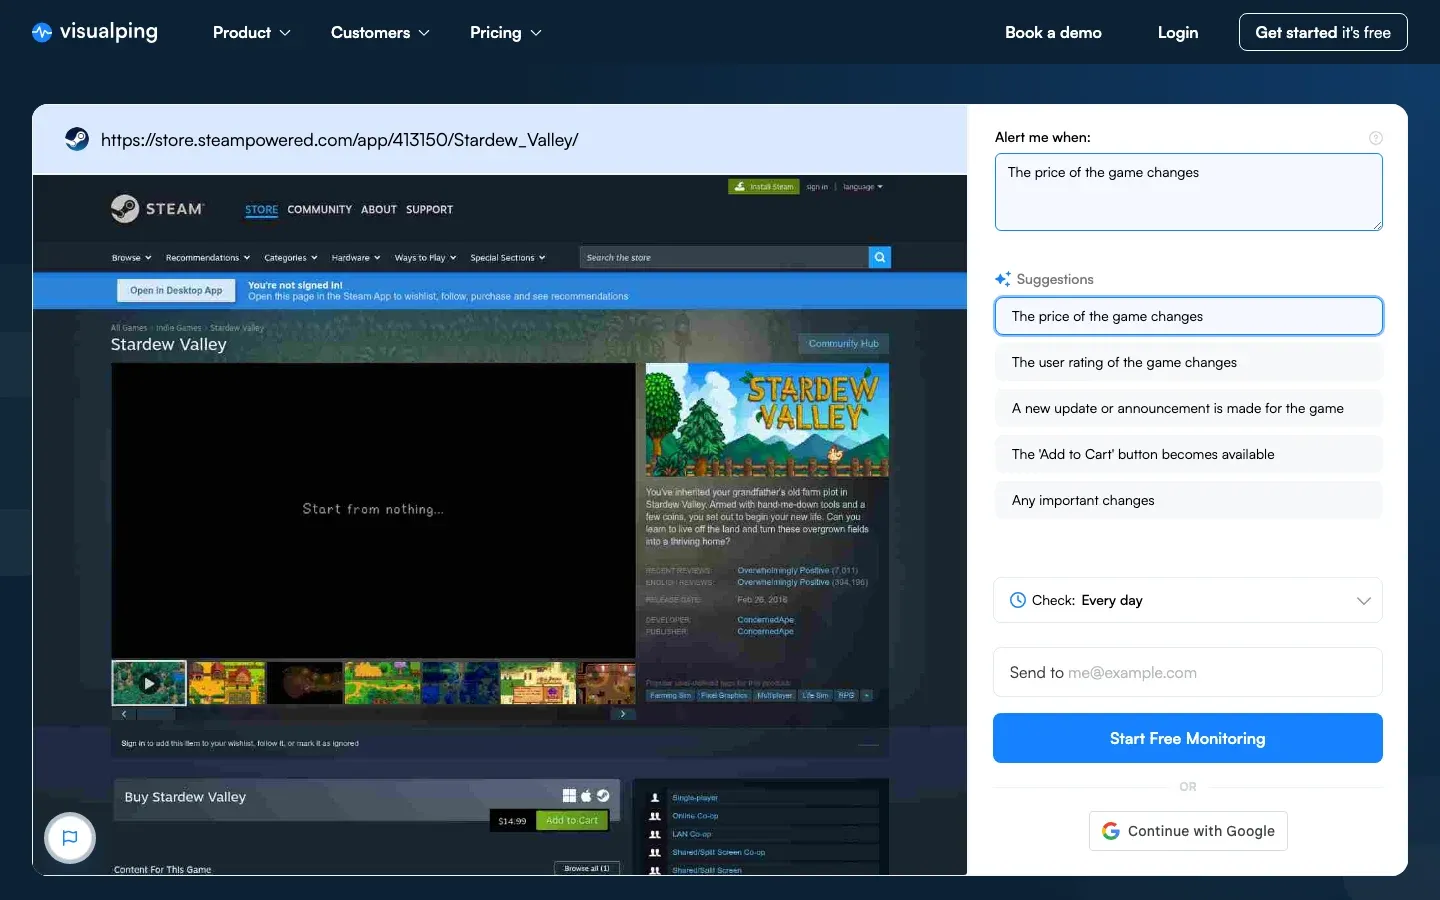Click Open in Desktop App button
Viewport: 1440px width, 900px height.
tap(176, 290)
